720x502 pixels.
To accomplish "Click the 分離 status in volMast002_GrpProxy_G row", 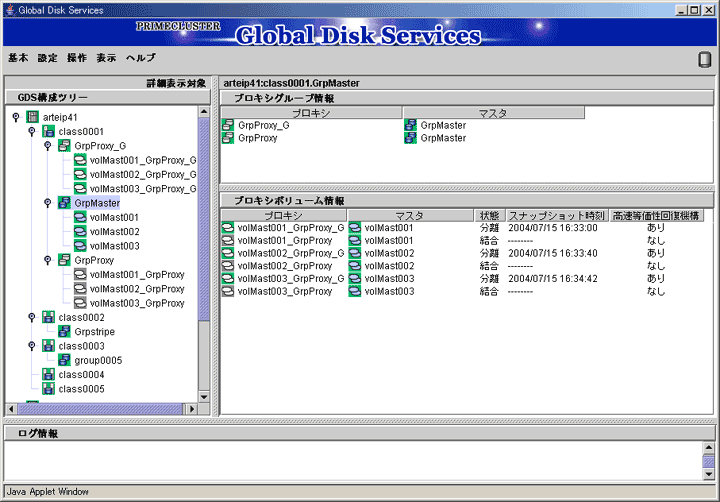I will tap(489, 253).
